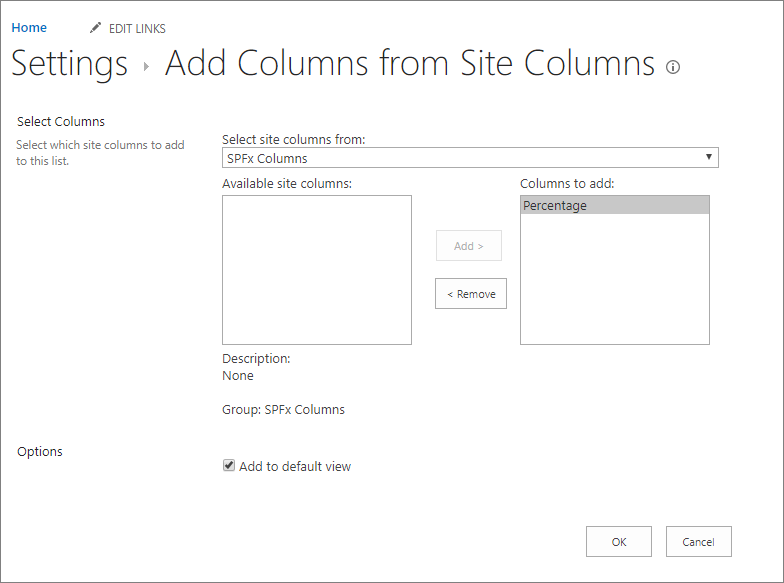This screenshot has width=784, height=583.
Task: Click EDIT LINKS in the navigation
Action: coord(137,28)
